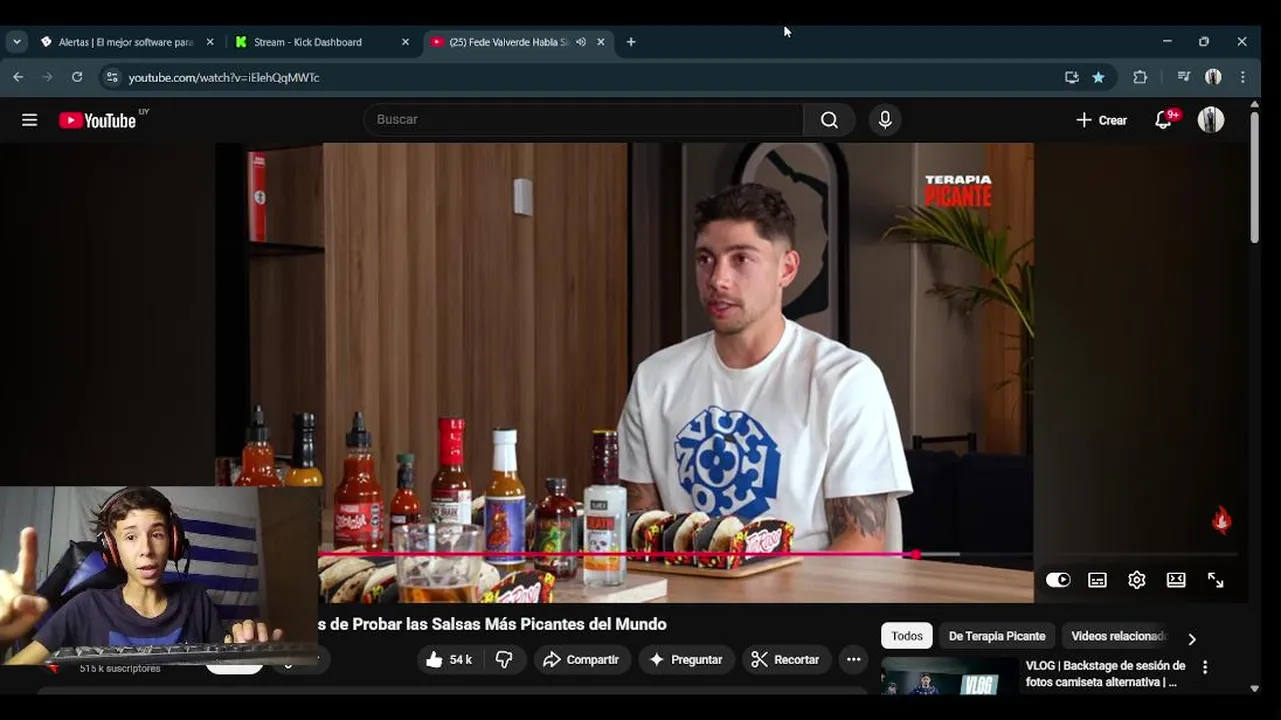
Task: Click the youtube.com address bar URL
Action: click(x=224, y=77)
